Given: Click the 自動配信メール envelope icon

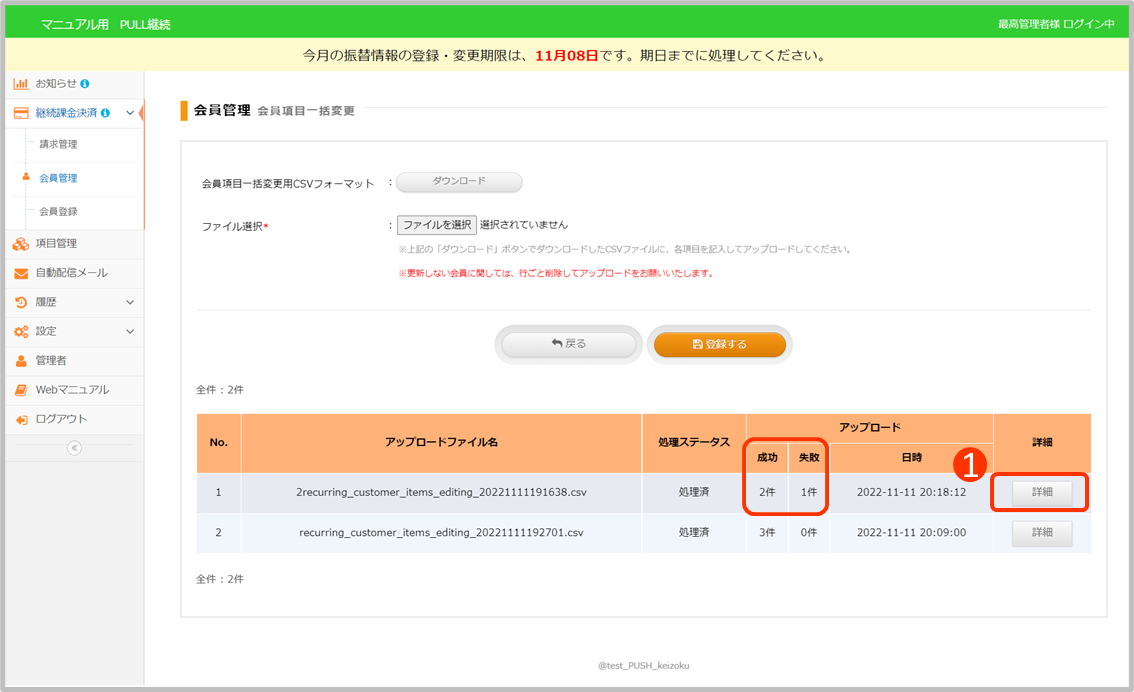Looking at the screenshot, I should coord(21,273).
